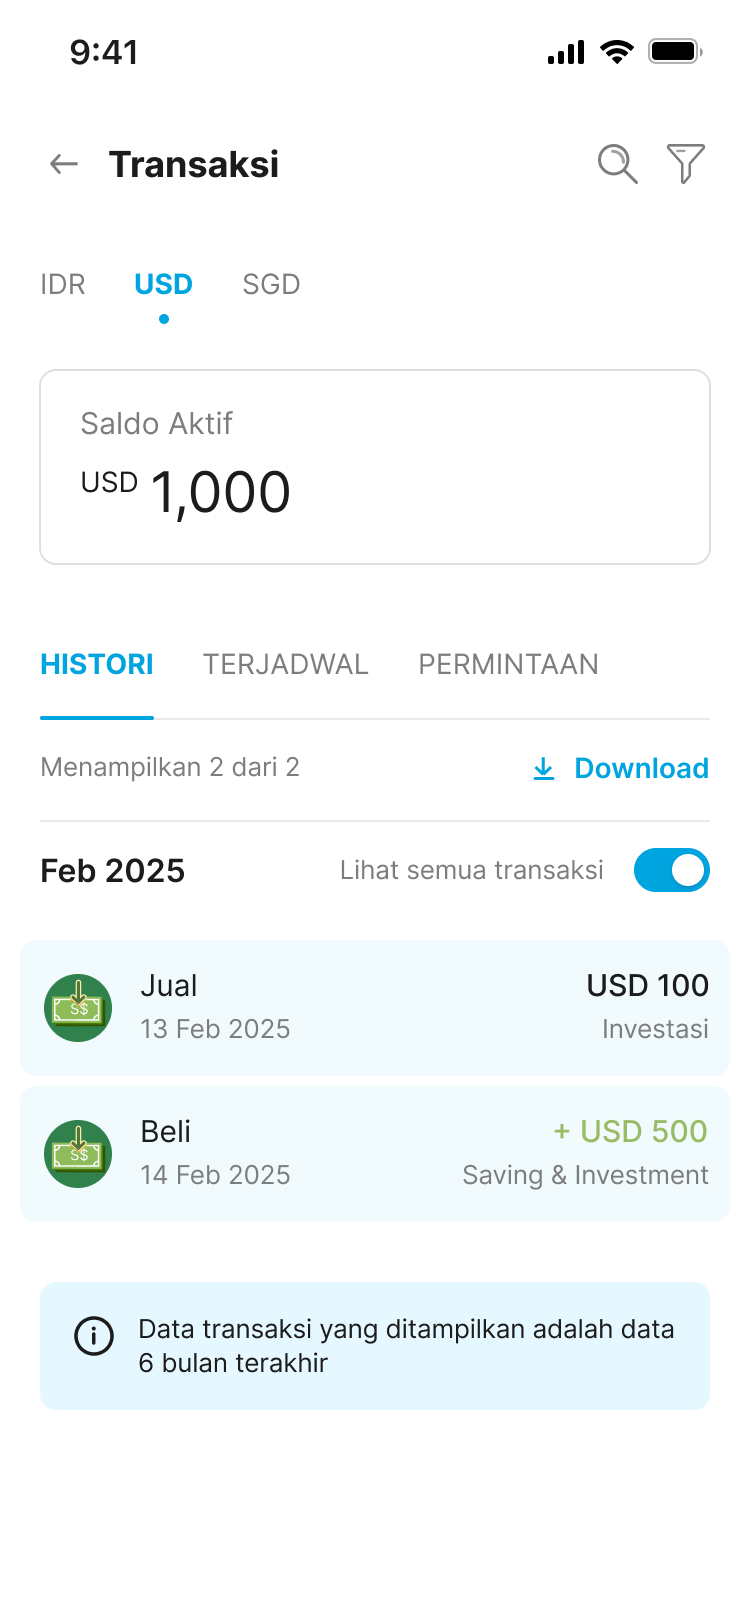Click the Download link
The image size is (750, 1624).
pyautogui.click(x=641, y=769)
